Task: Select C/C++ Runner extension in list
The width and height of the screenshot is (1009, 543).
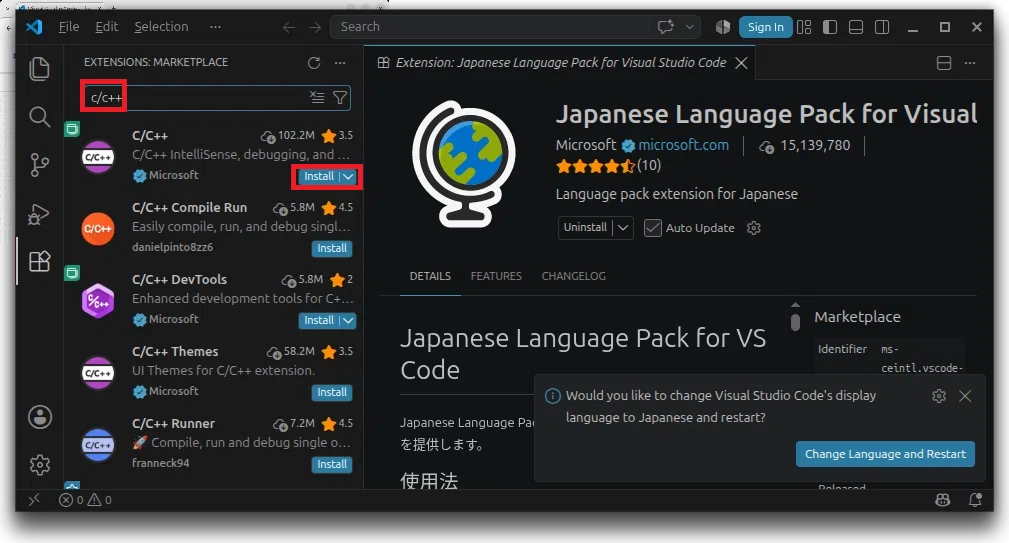Action: (x=214, y=443)
